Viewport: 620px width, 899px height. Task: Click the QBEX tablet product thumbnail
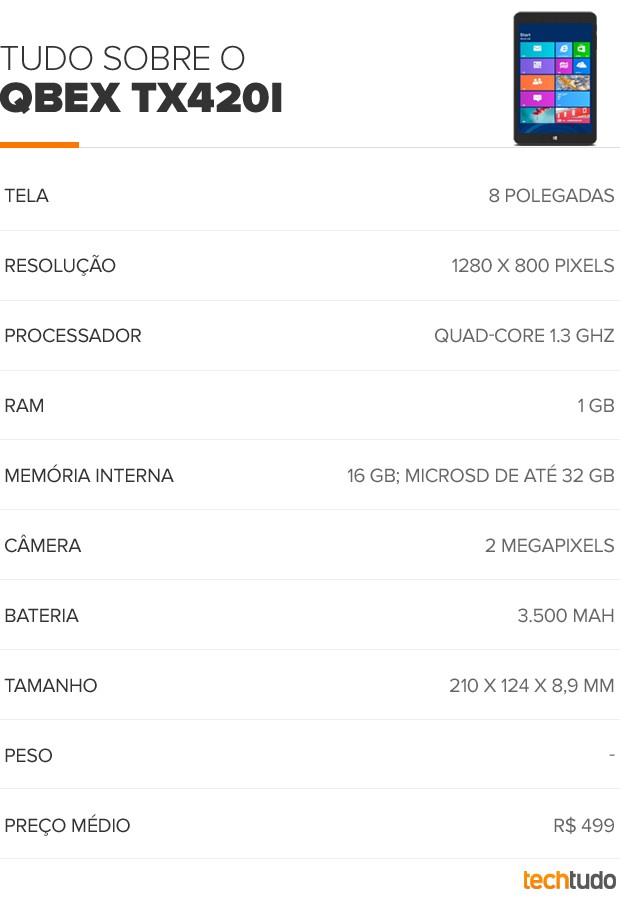[x=555, y=78]
